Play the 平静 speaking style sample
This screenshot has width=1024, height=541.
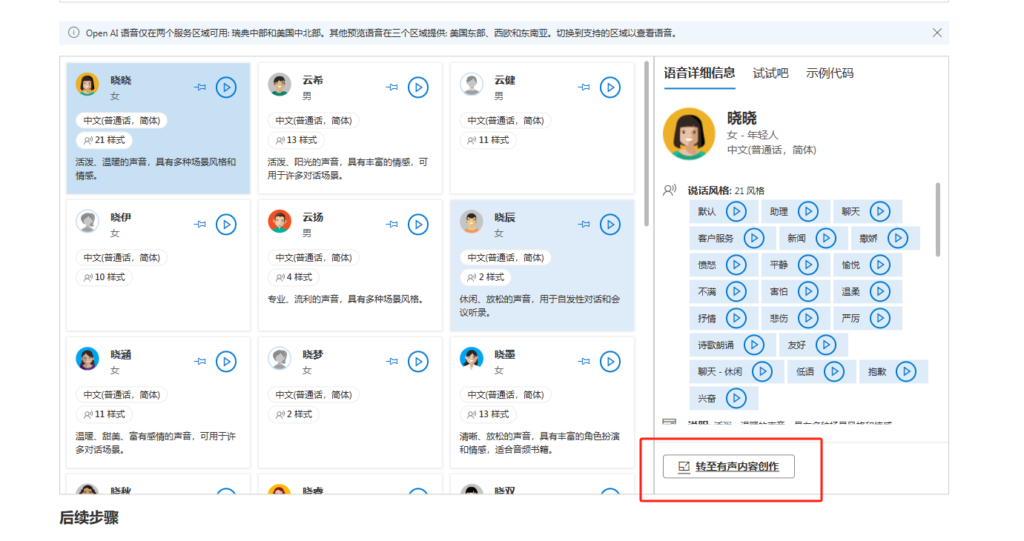tap(808, 265)
